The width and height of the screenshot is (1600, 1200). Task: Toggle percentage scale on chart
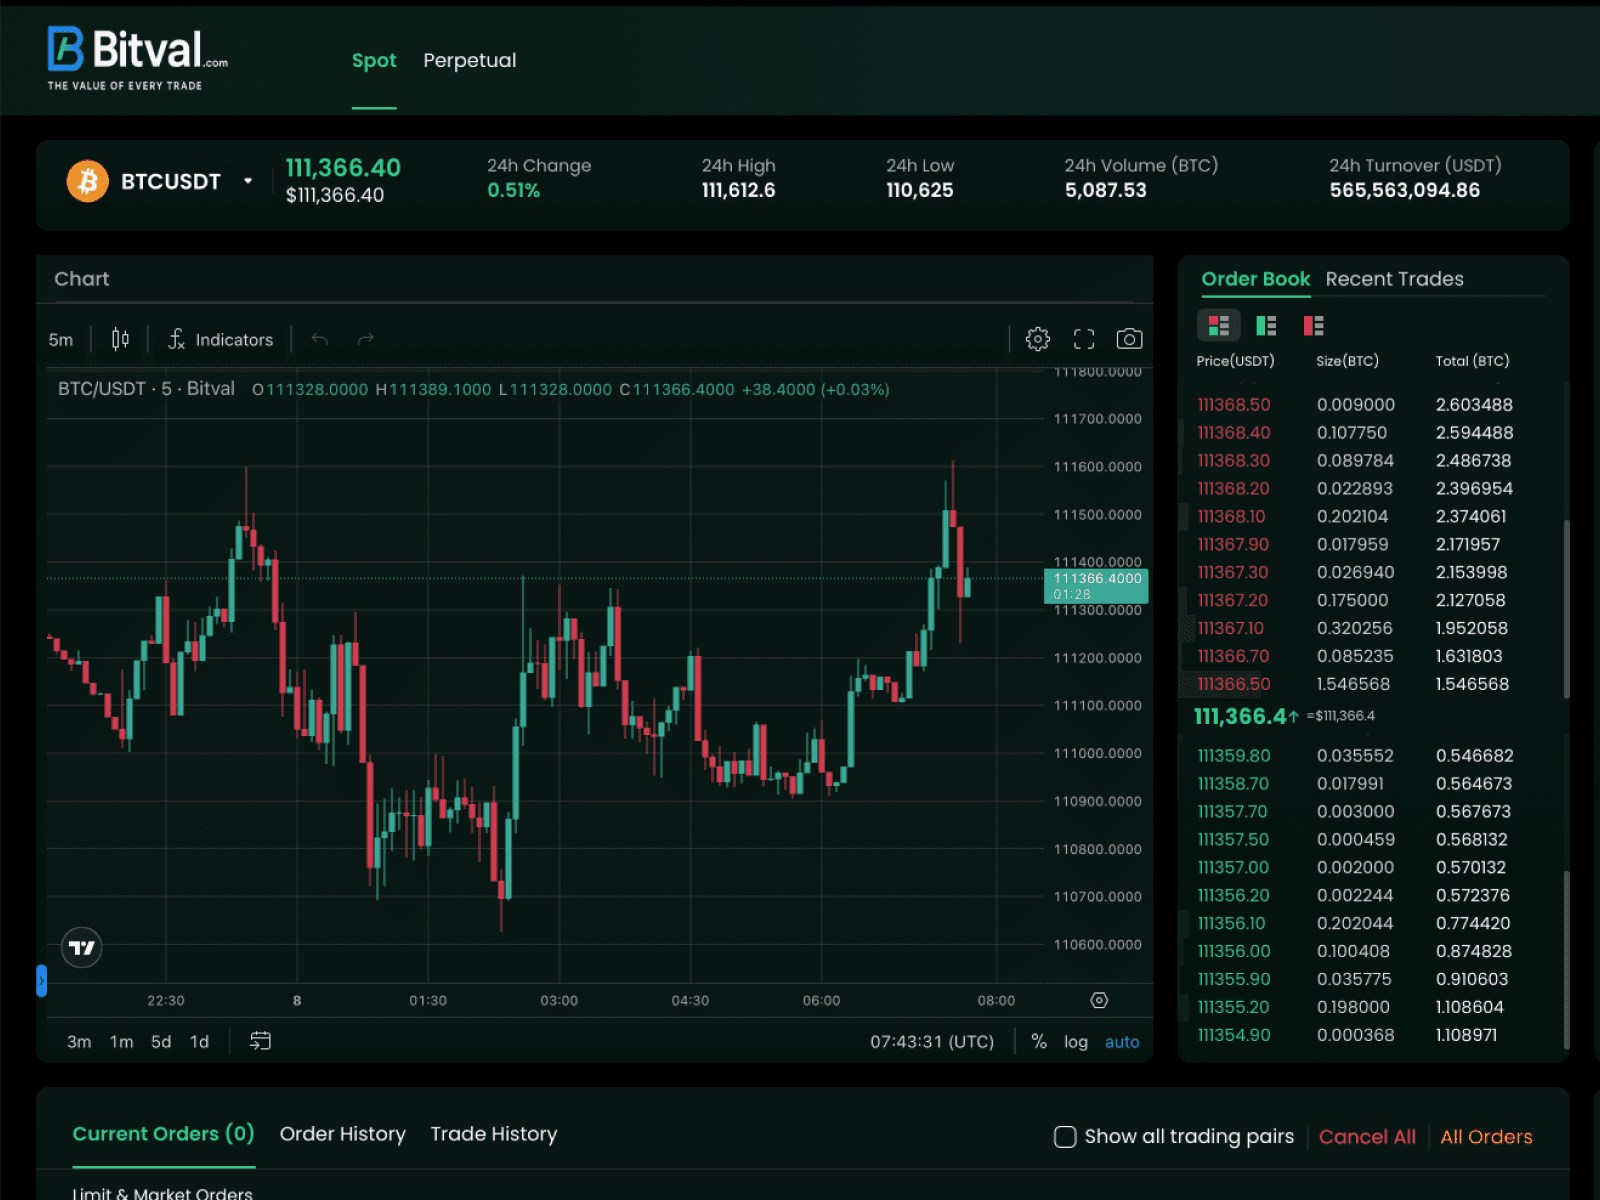pyautogui.click(x=1039, y=1042)
